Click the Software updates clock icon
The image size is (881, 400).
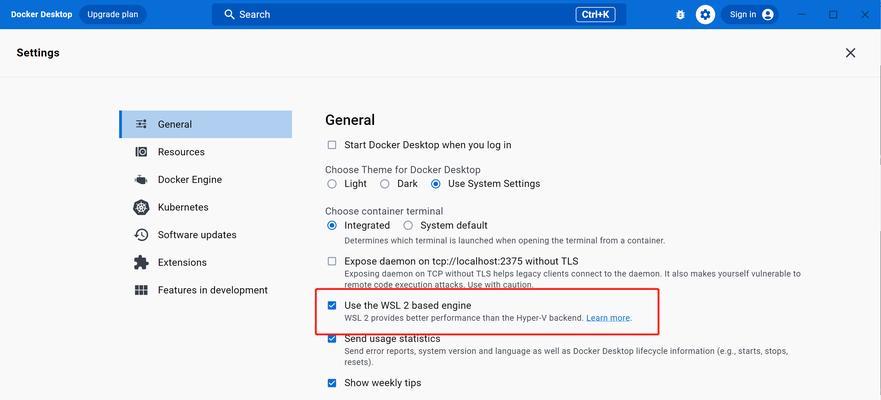point(142,235)
